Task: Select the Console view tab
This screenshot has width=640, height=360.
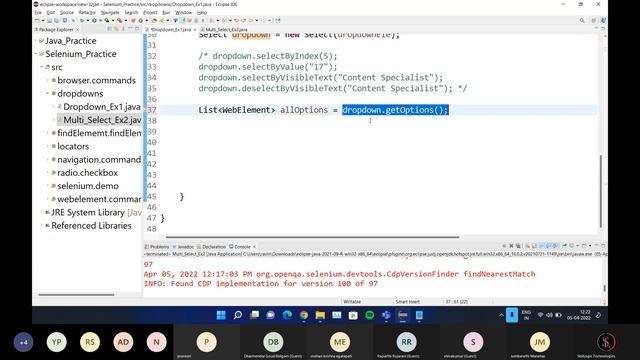Action: tap(240, 247)
